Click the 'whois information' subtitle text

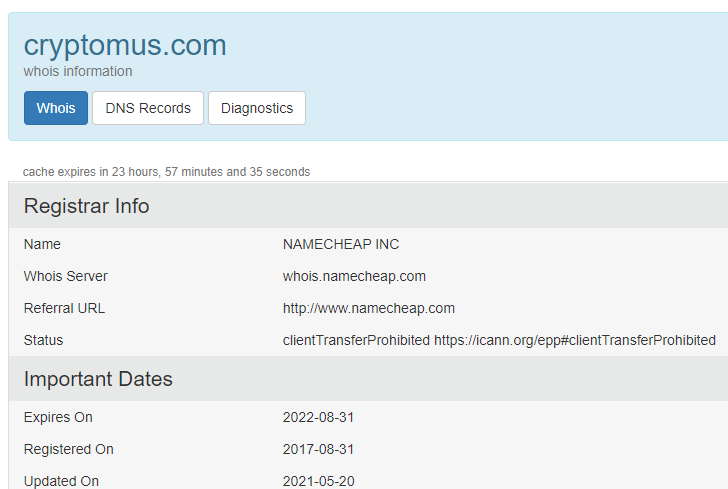(x=78, y=71)
